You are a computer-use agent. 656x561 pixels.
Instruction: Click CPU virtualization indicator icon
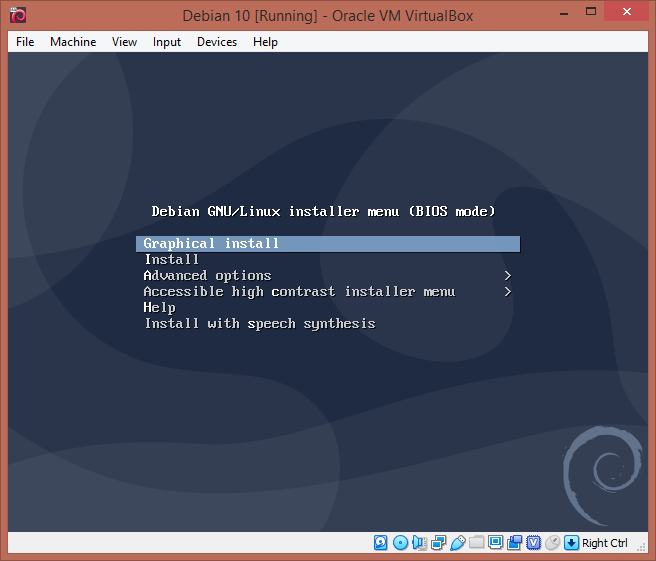(533, 543)
